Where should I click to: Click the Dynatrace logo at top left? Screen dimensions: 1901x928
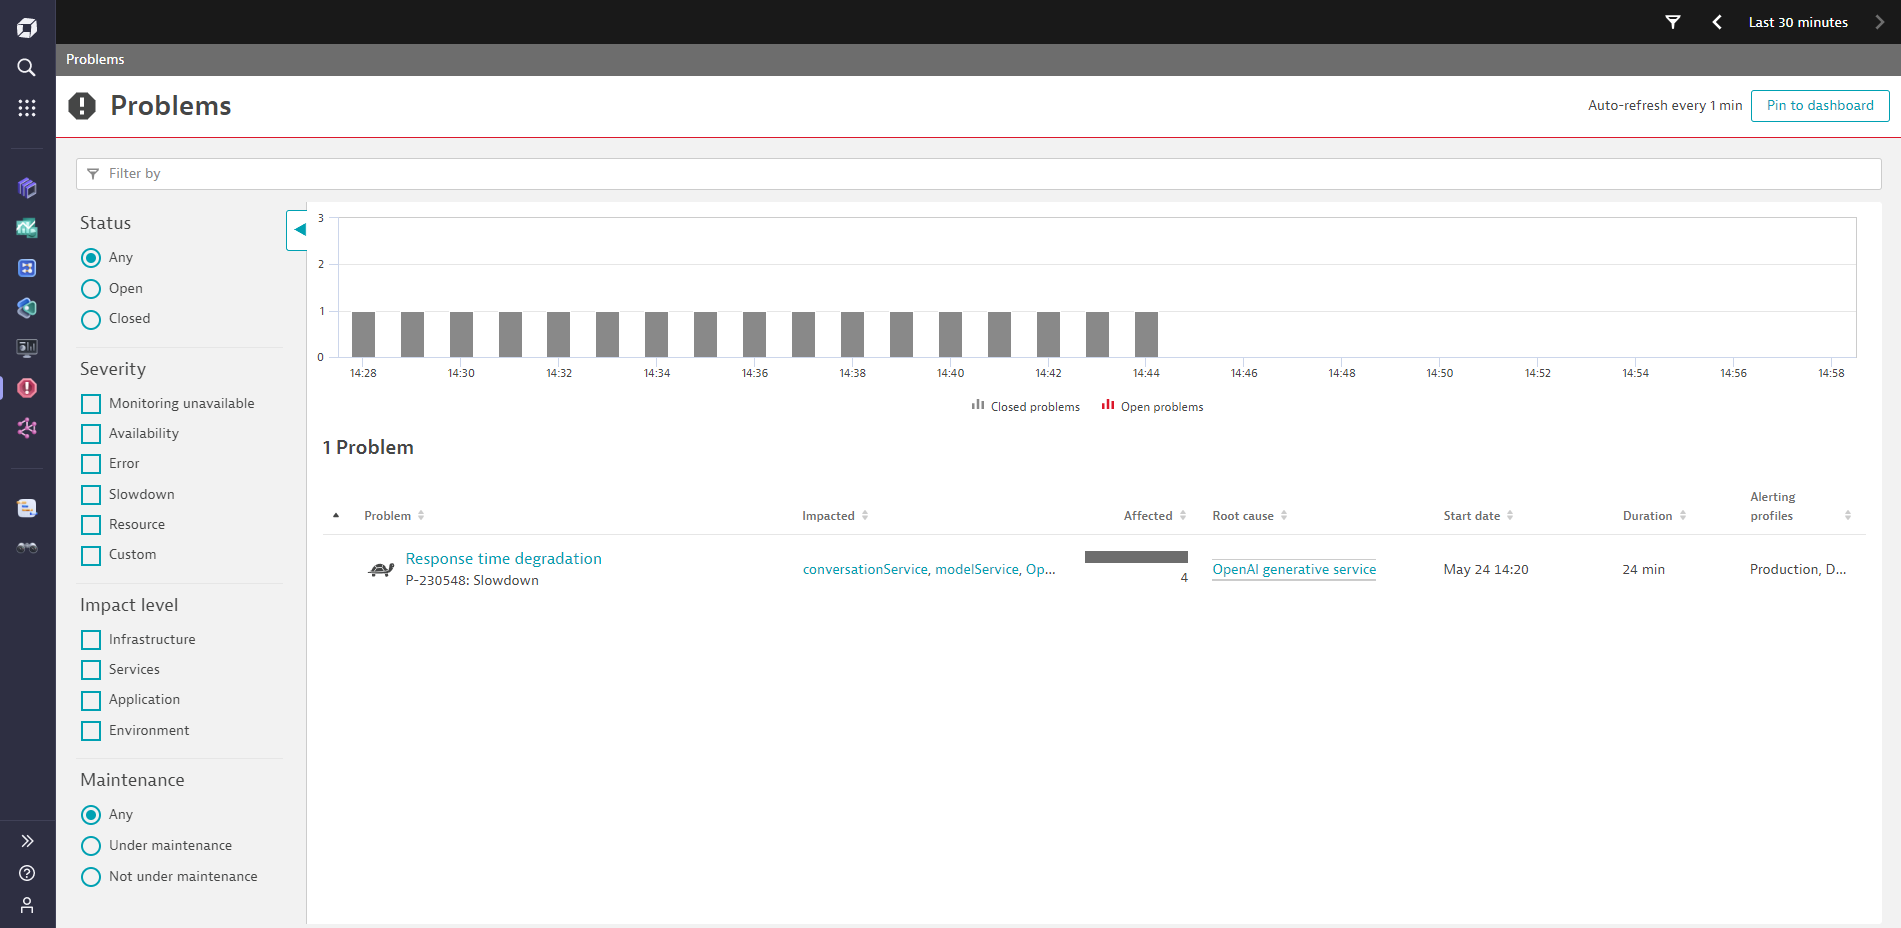(26, 27)
